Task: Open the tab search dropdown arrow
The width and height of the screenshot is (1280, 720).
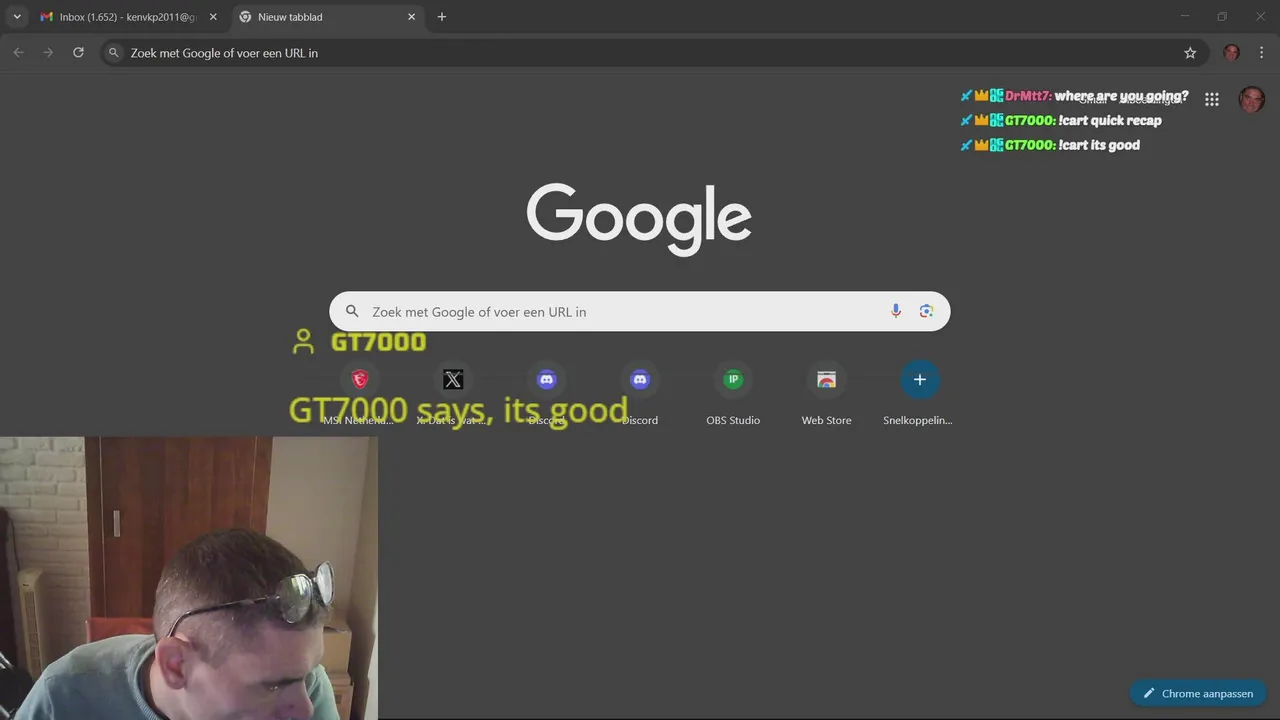Action: point(17,17)
